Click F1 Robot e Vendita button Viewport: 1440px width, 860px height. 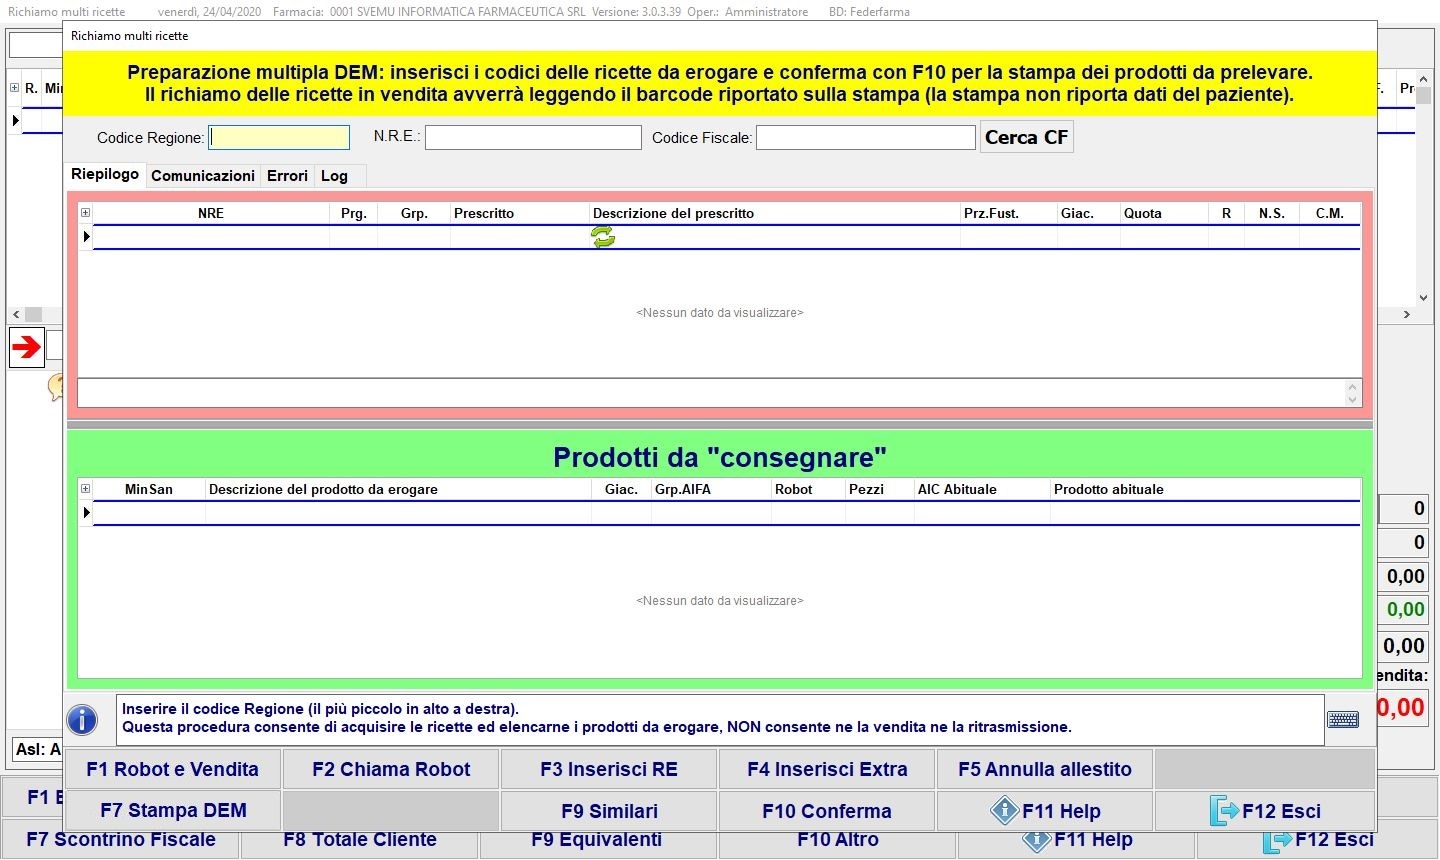(172, 769)
